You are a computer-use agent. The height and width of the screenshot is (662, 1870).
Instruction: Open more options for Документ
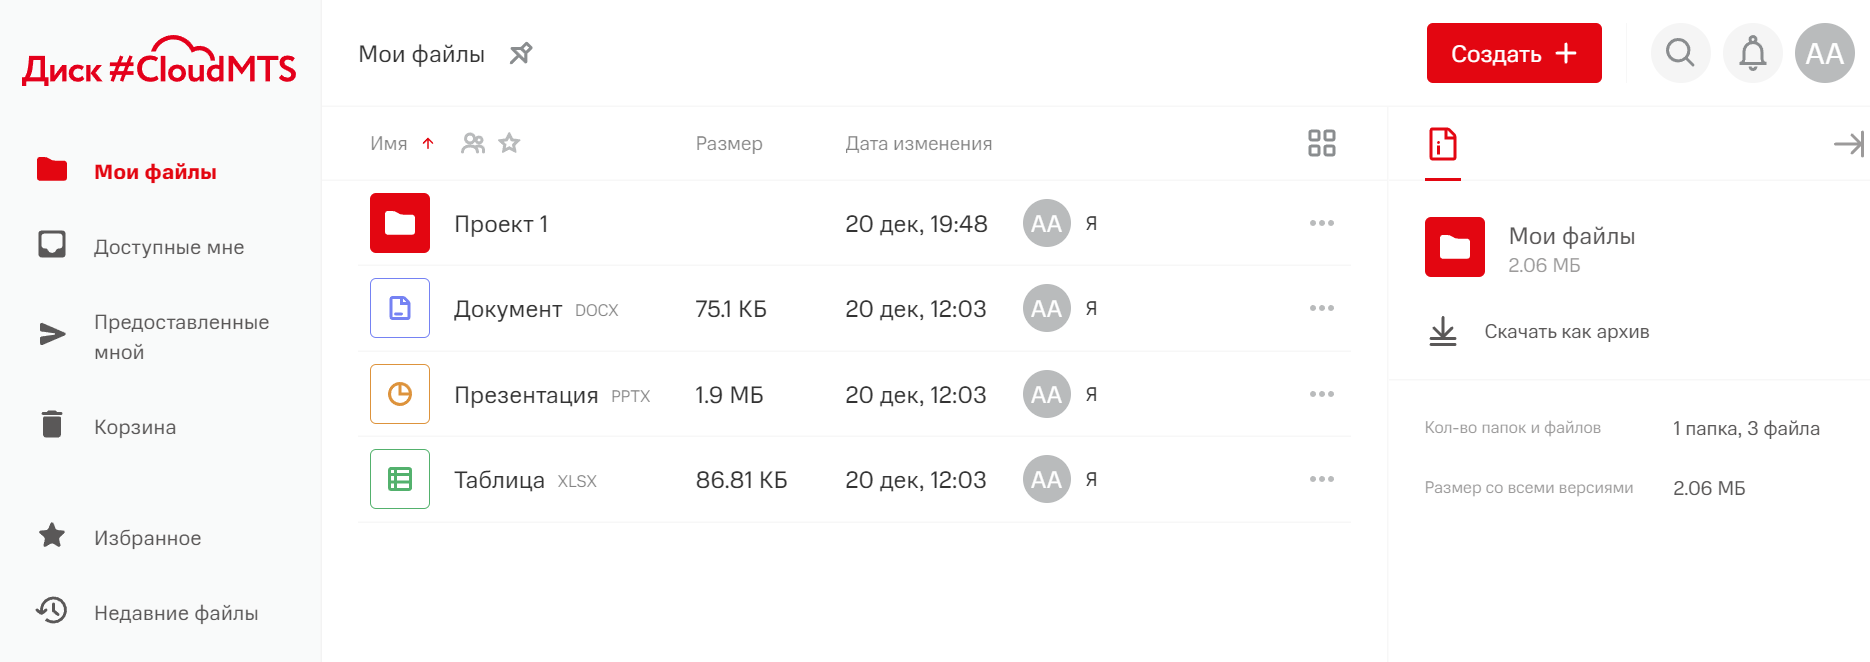(x=1321, y=308)
